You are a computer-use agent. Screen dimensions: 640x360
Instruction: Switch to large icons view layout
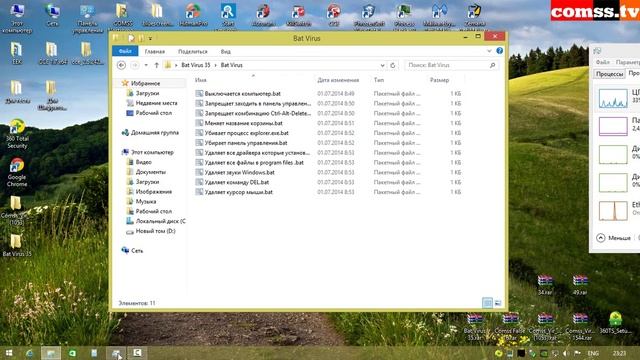tap(498, 303)
